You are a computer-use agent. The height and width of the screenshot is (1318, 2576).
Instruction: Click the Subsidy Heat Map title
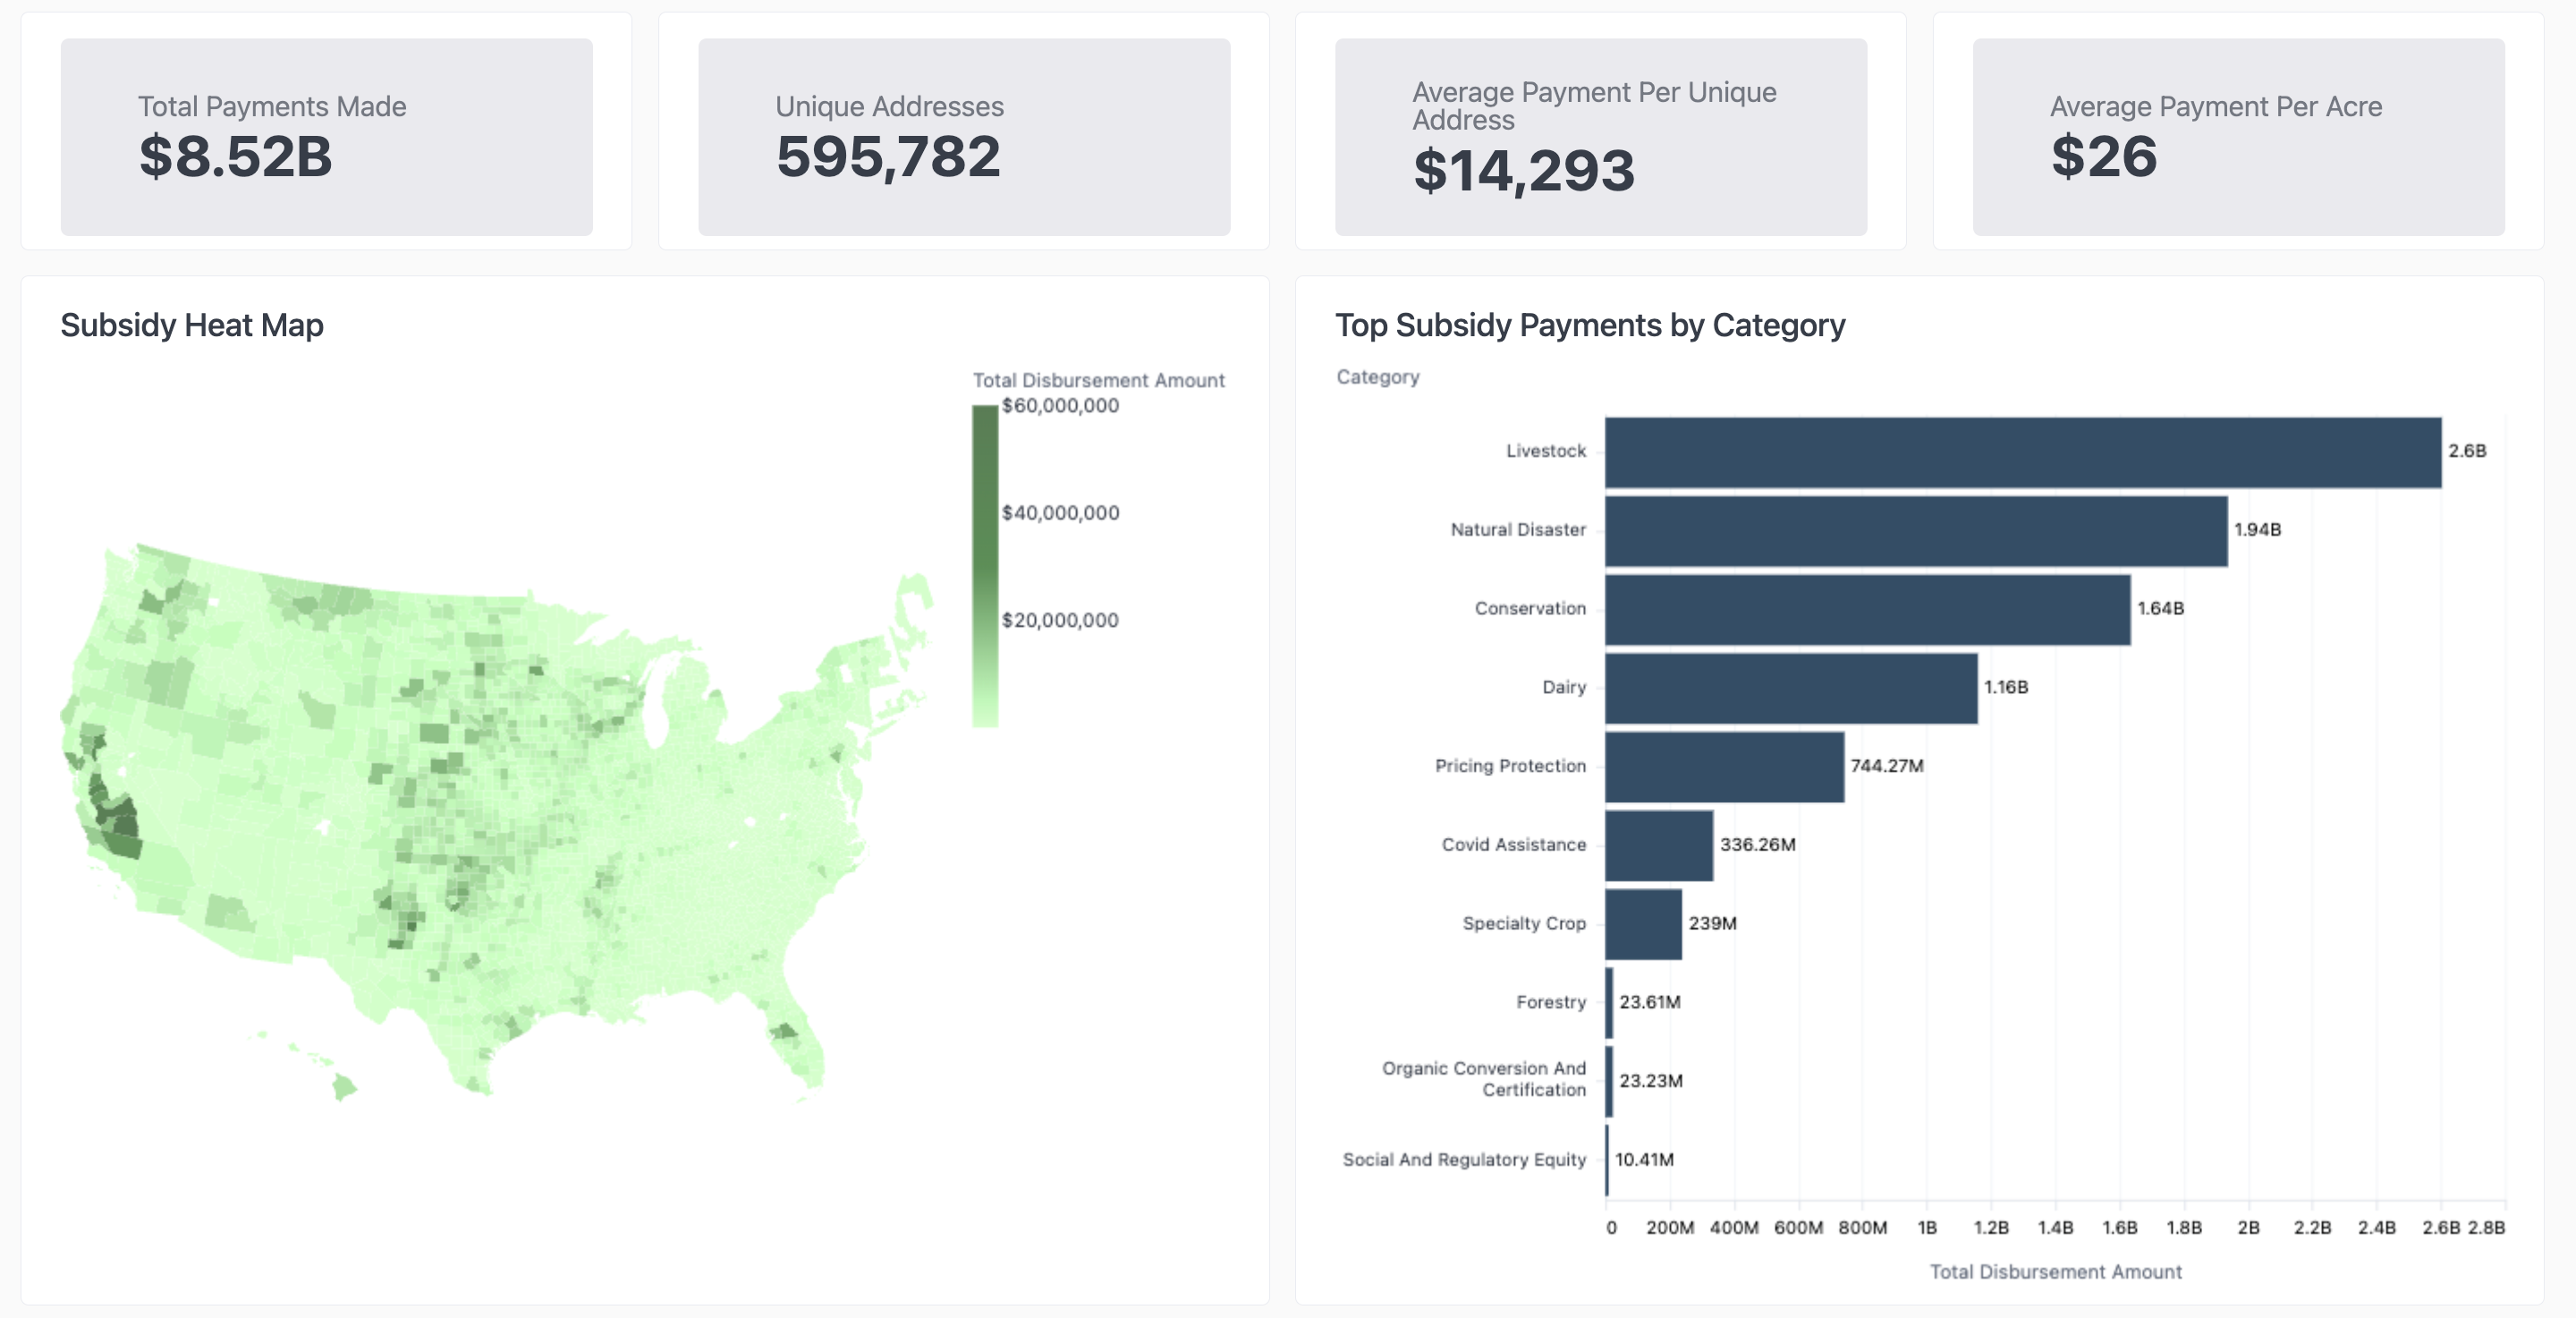[192, 325]
